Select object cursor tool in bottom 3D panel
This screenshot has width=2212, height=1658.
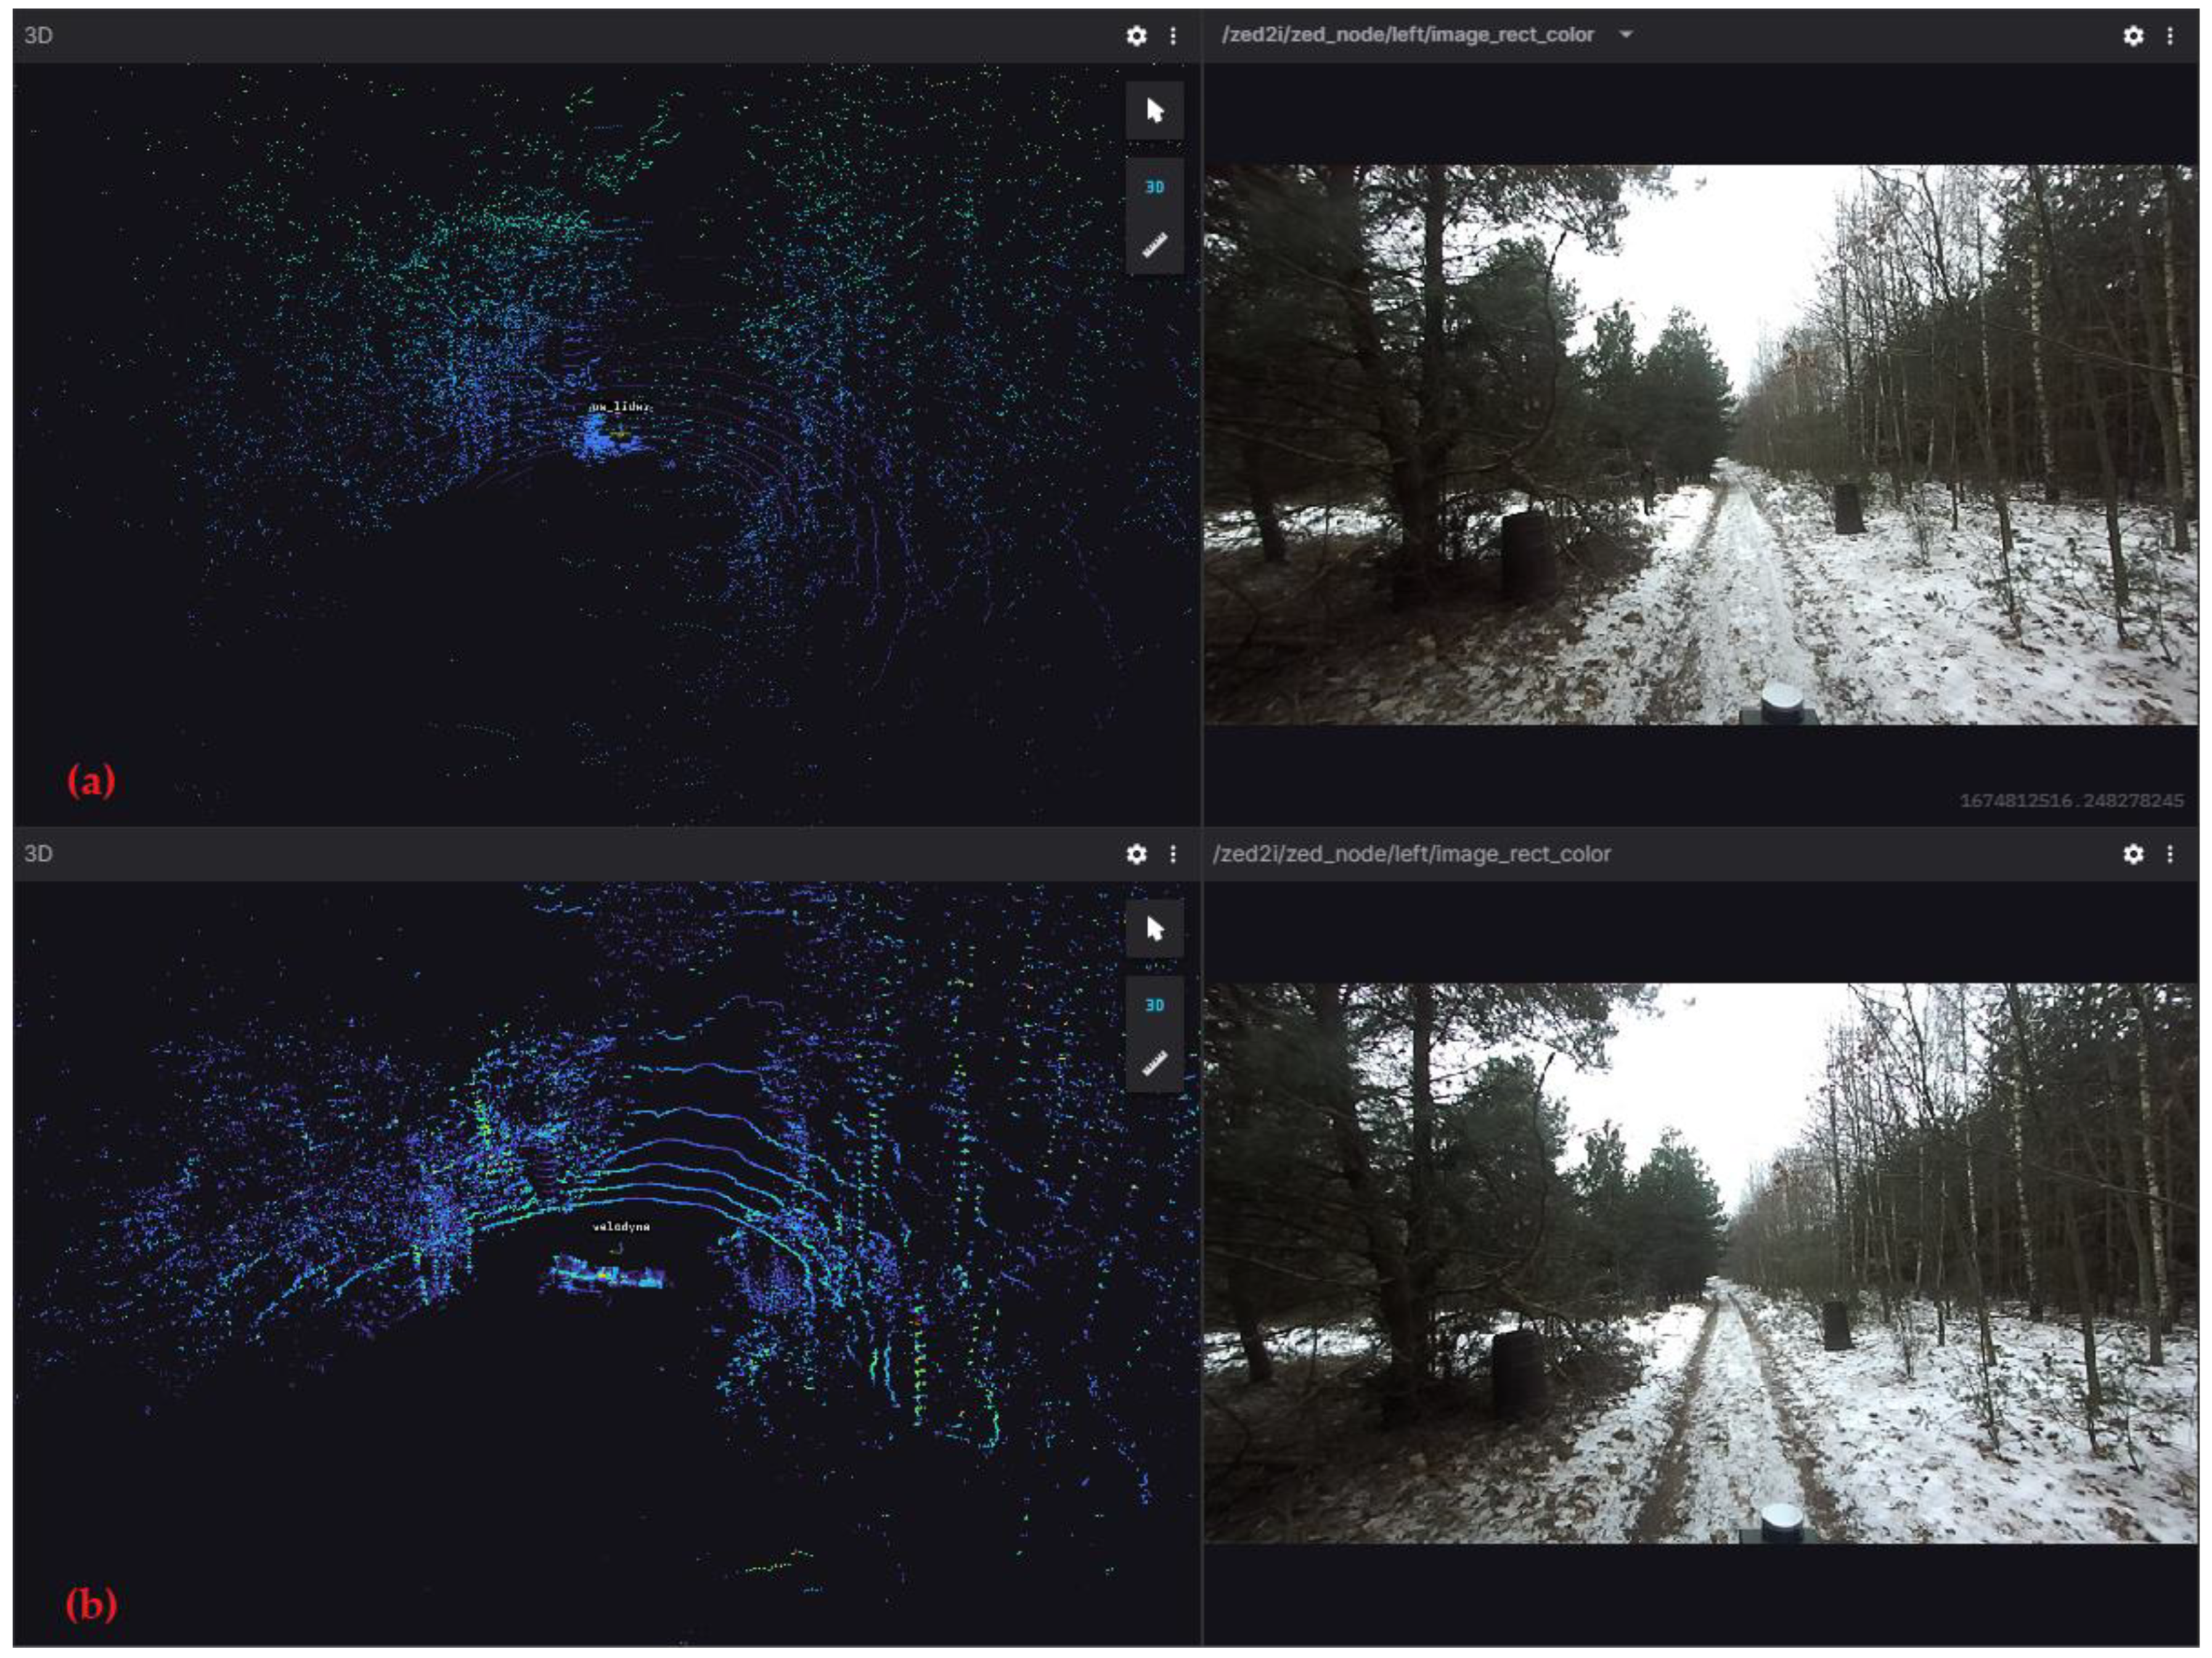[1155, 929]
